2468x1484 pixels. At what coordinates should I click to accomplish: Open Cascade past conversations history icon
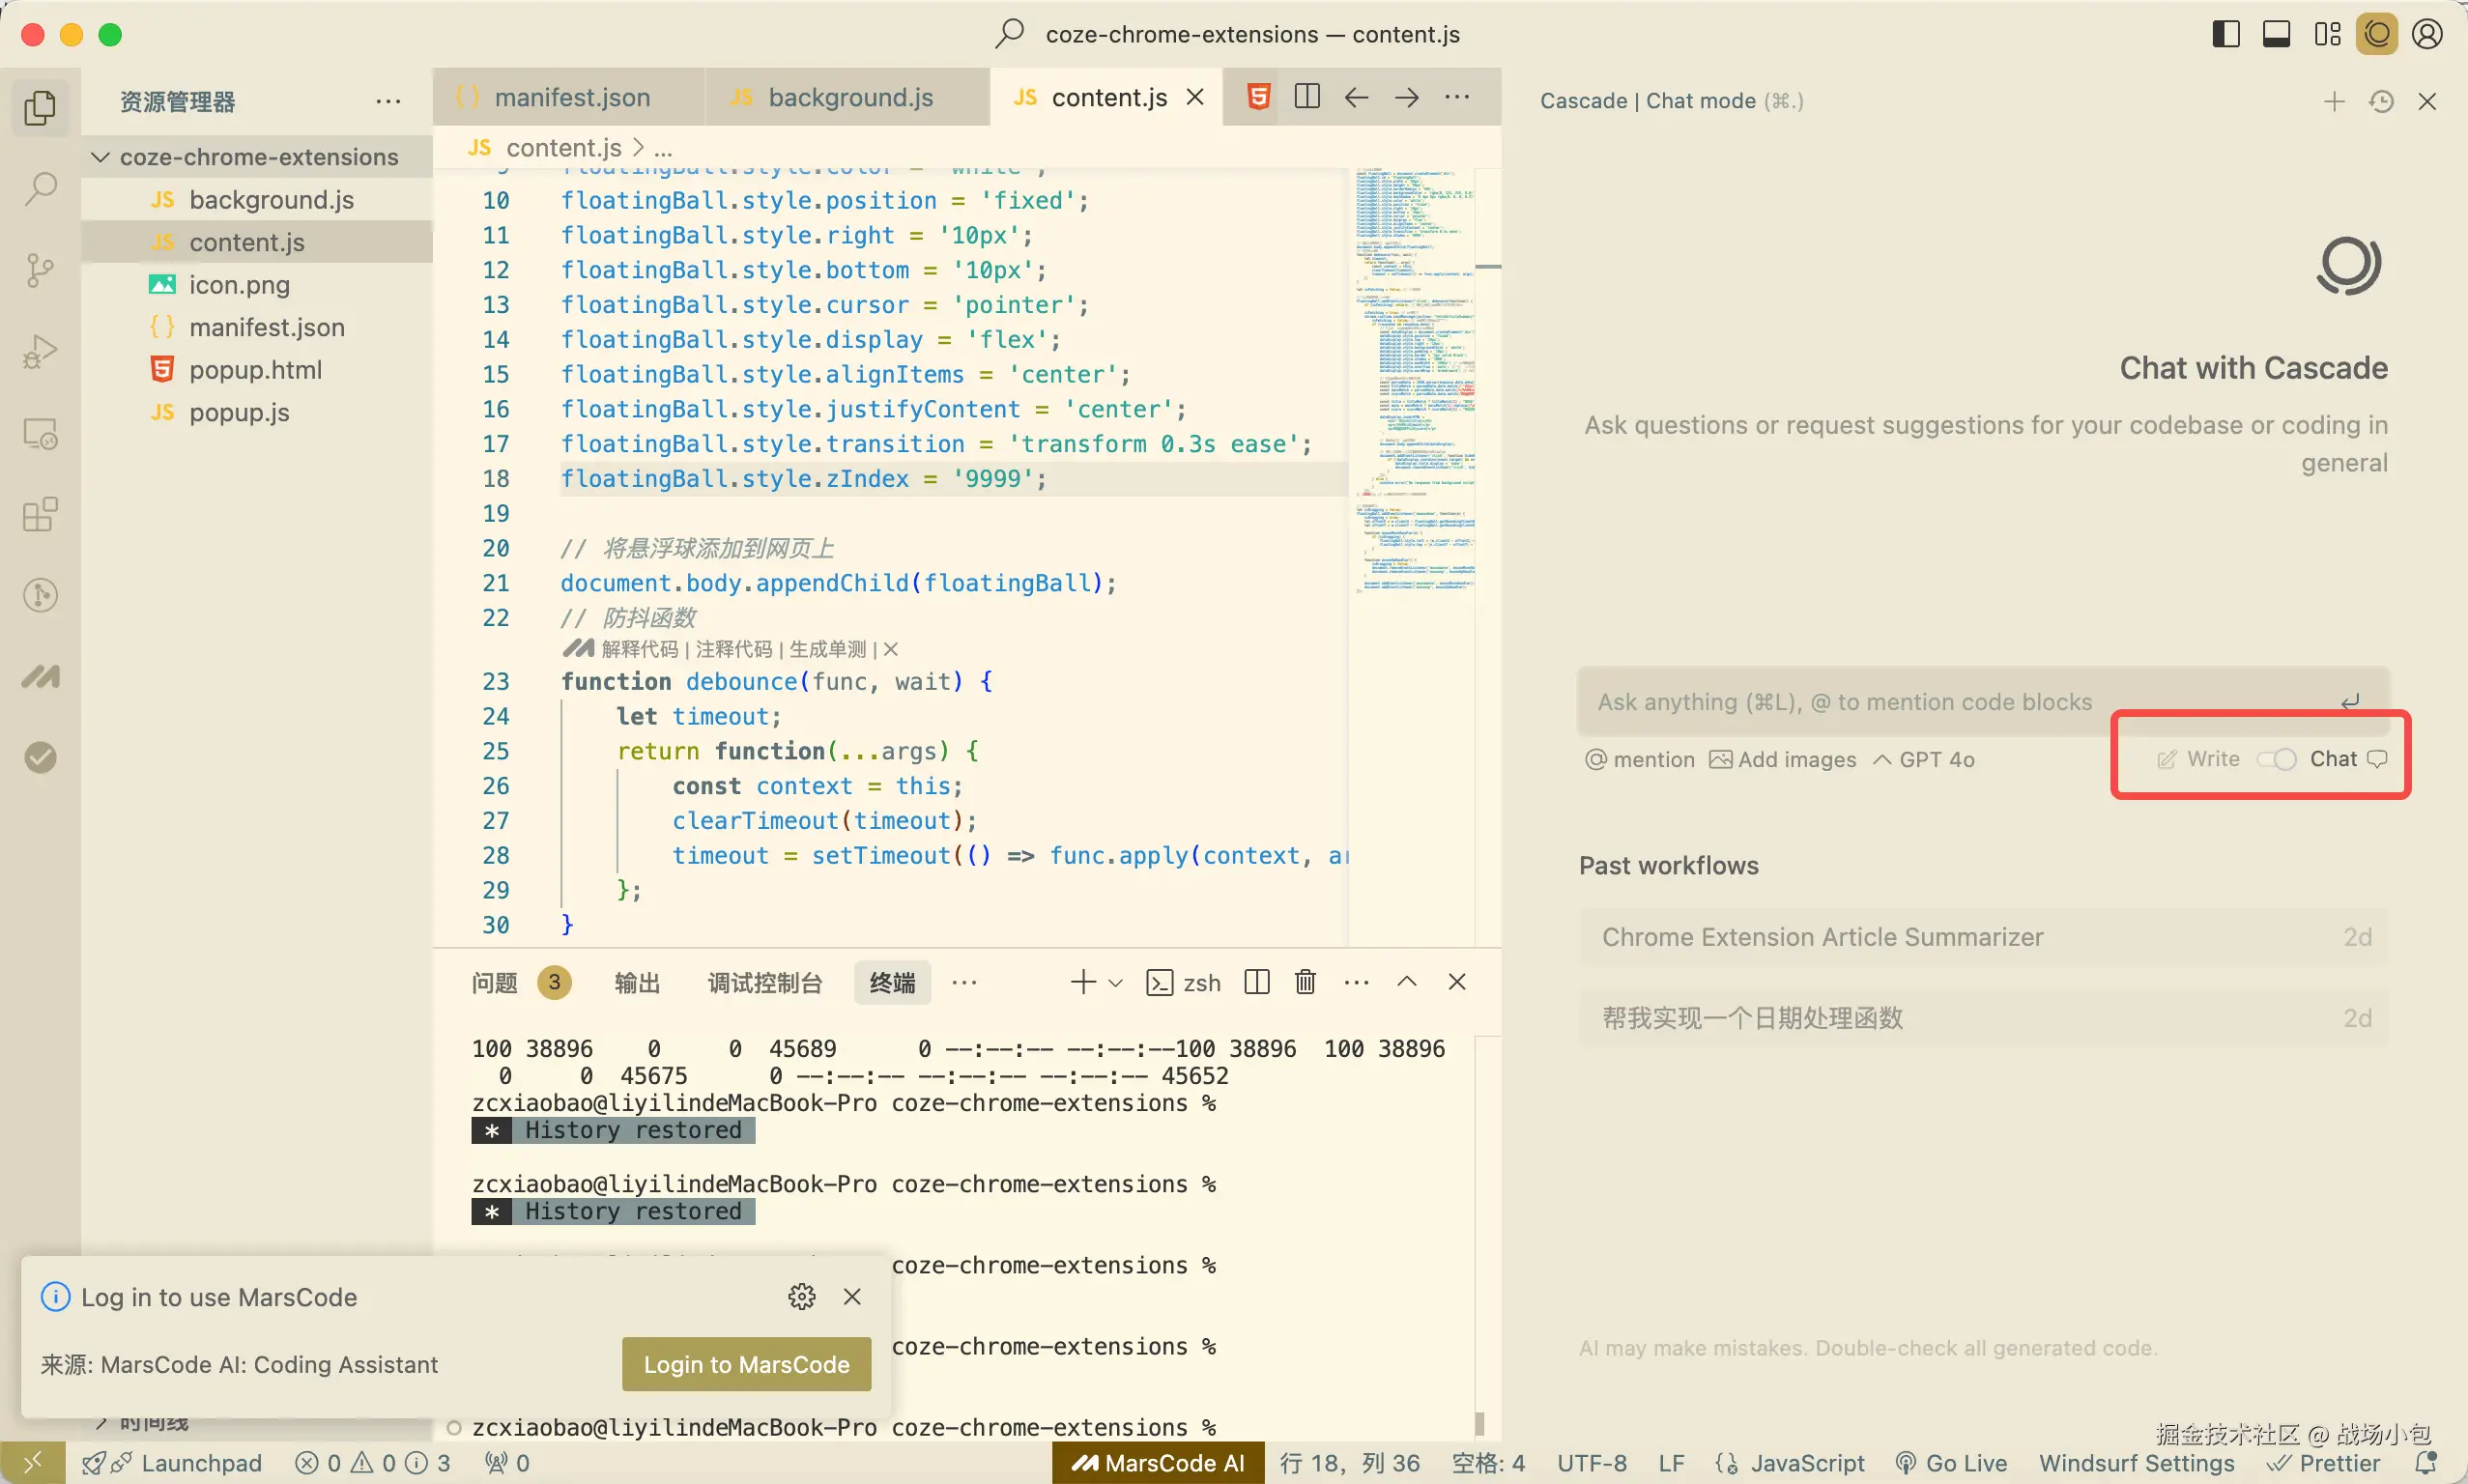coord(2381,101)
